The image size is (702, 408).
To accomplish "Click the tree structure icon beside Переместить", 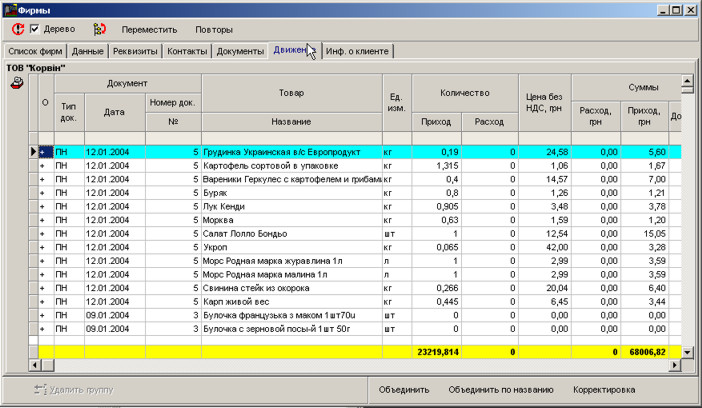I will (98, 29).
